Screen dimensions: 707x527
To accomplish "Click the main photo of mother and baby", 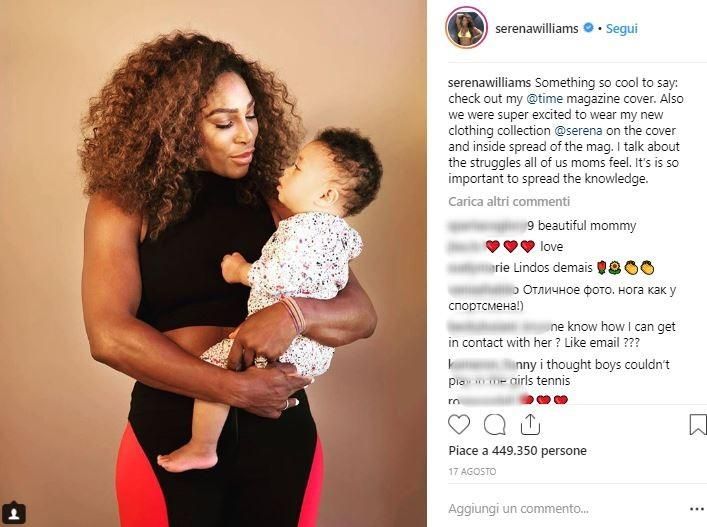I will coord(213,263).
